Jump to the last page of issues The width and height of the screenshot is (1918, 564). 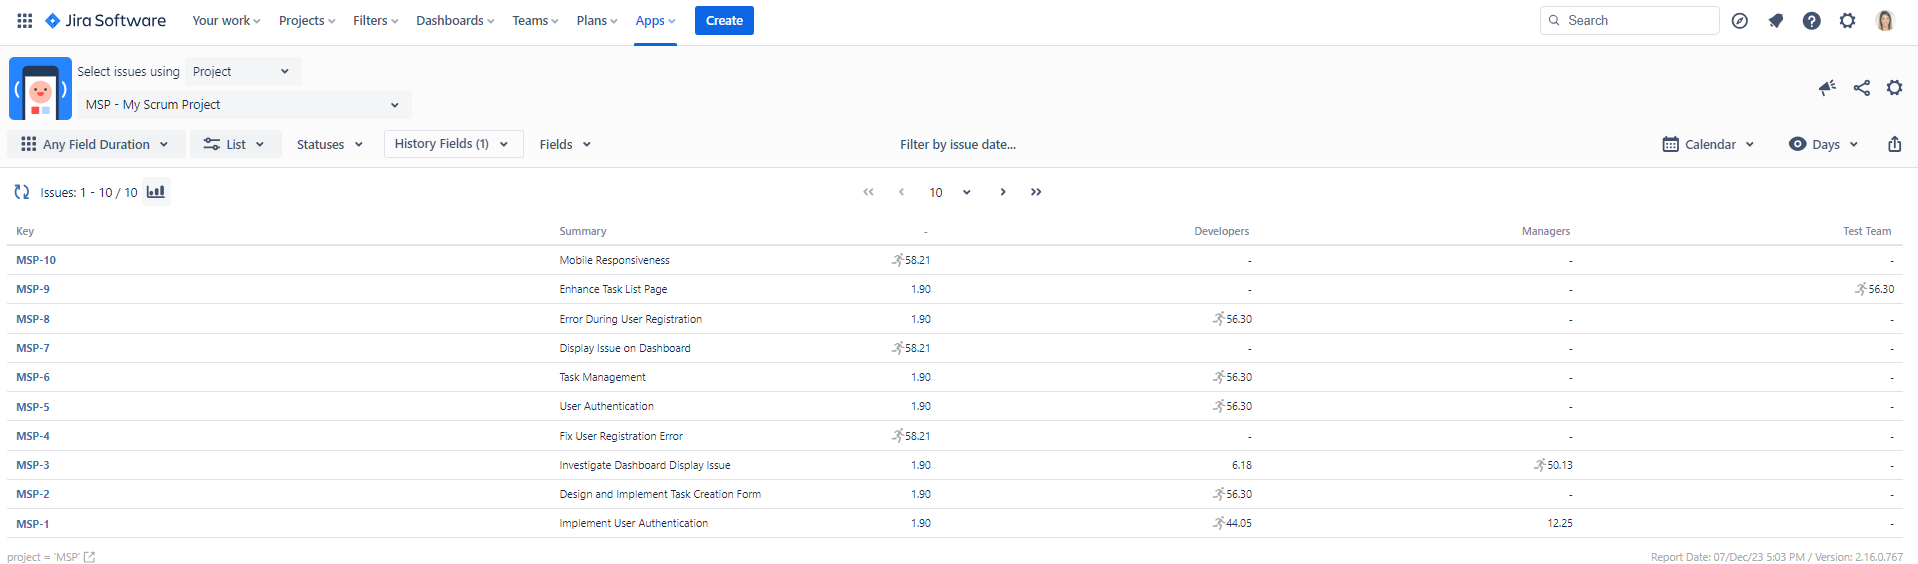point(1036,192)
